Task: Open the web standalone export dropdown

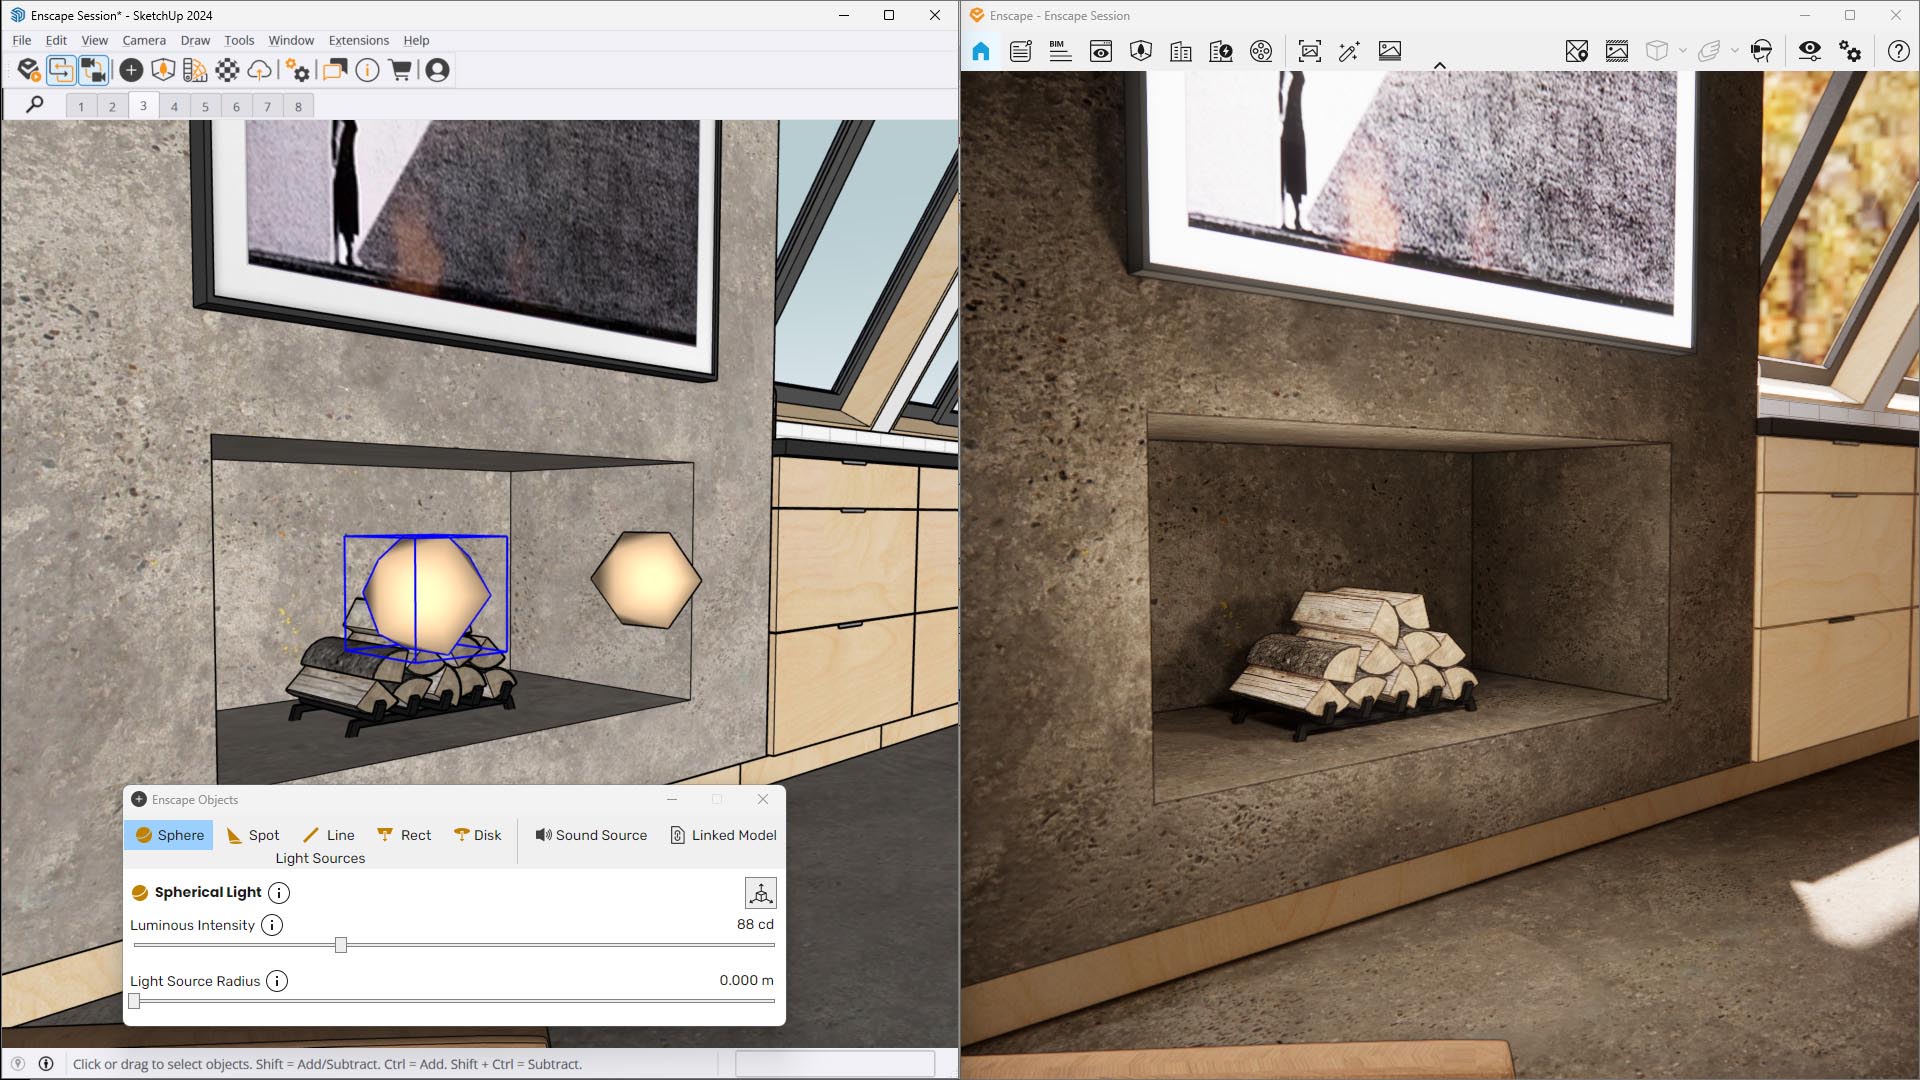Action: click(1735, 51)
